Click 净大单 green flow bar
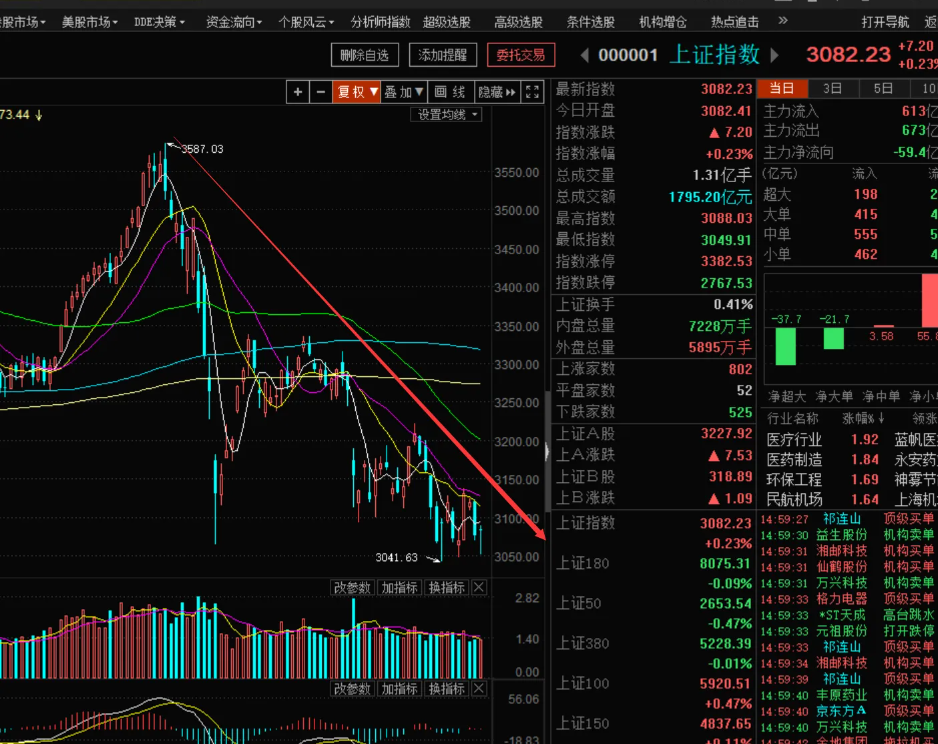 (833, 339)
